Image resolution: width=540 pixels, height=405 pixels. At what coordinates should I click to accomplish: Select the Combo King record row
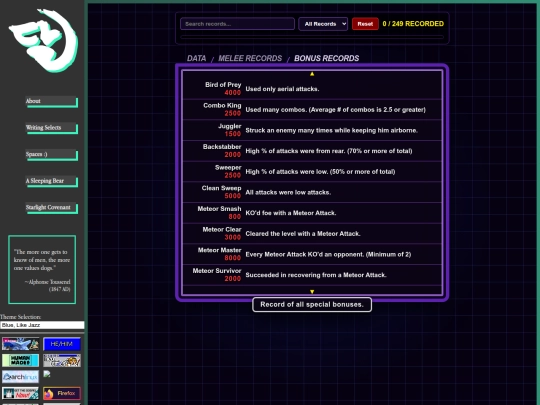312,110
